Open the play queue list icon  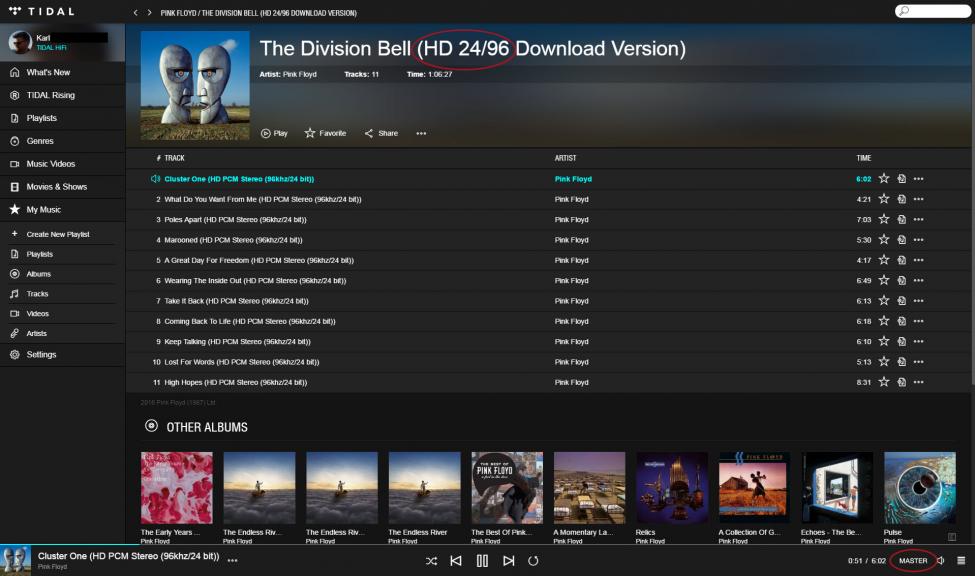pyautogui.click(x=961, y=561)
